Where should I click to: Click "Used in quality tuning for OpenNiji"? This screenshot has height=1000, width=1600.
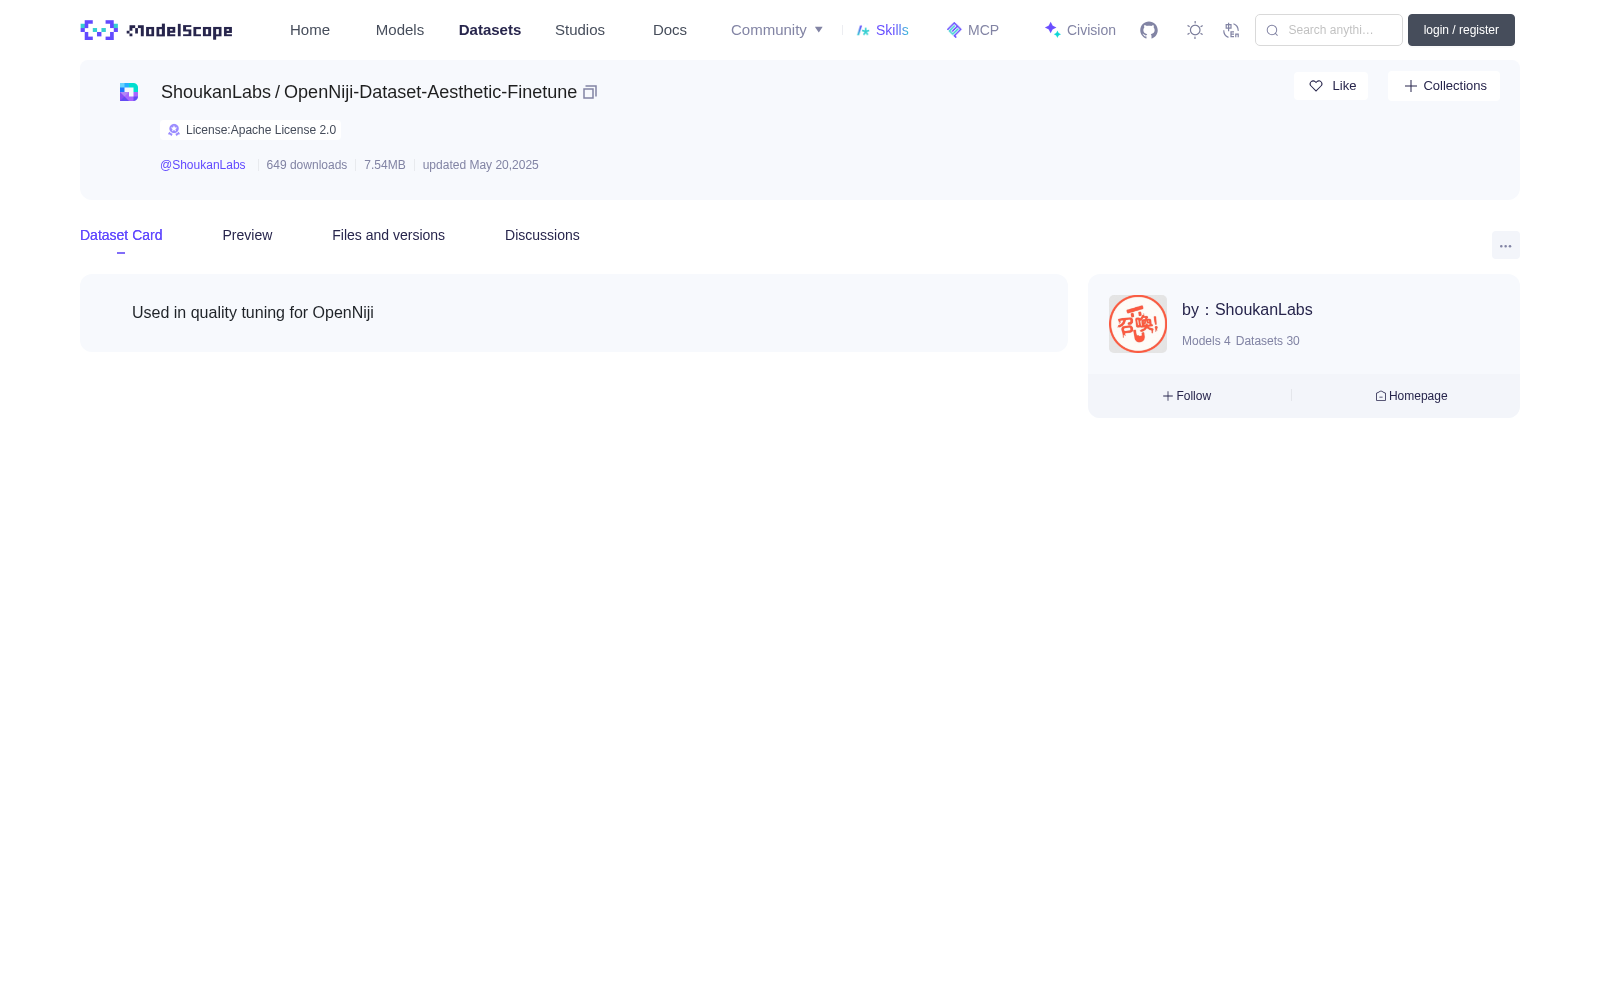click(253, 313)
